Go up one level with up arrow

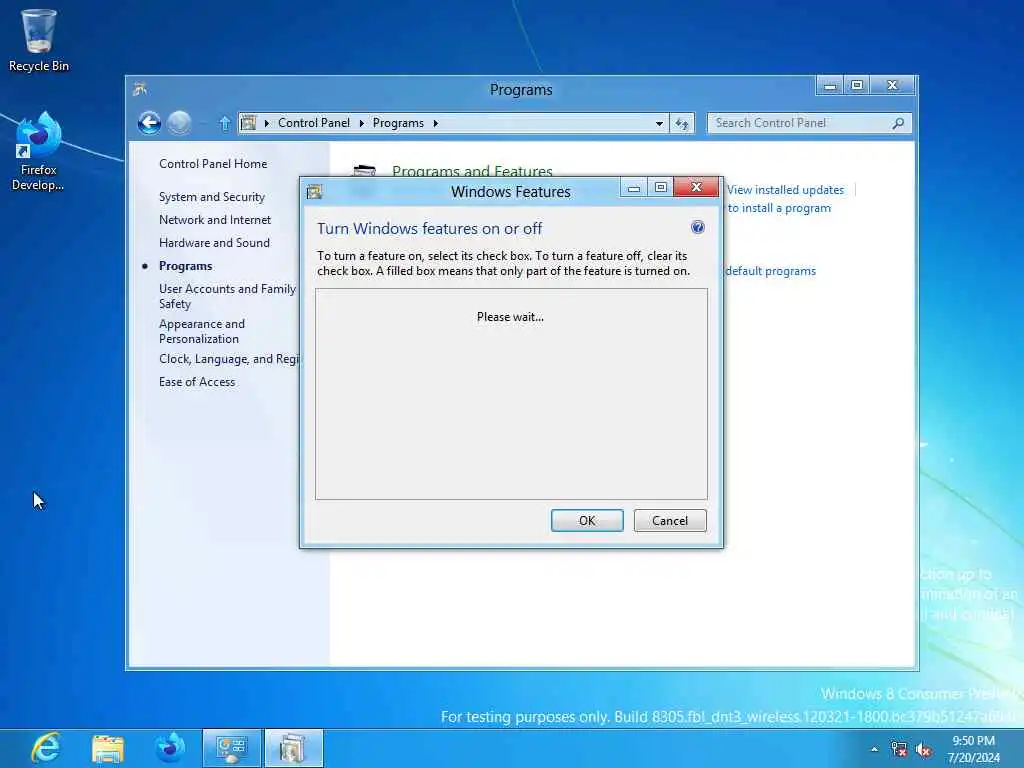pos(225,123)
